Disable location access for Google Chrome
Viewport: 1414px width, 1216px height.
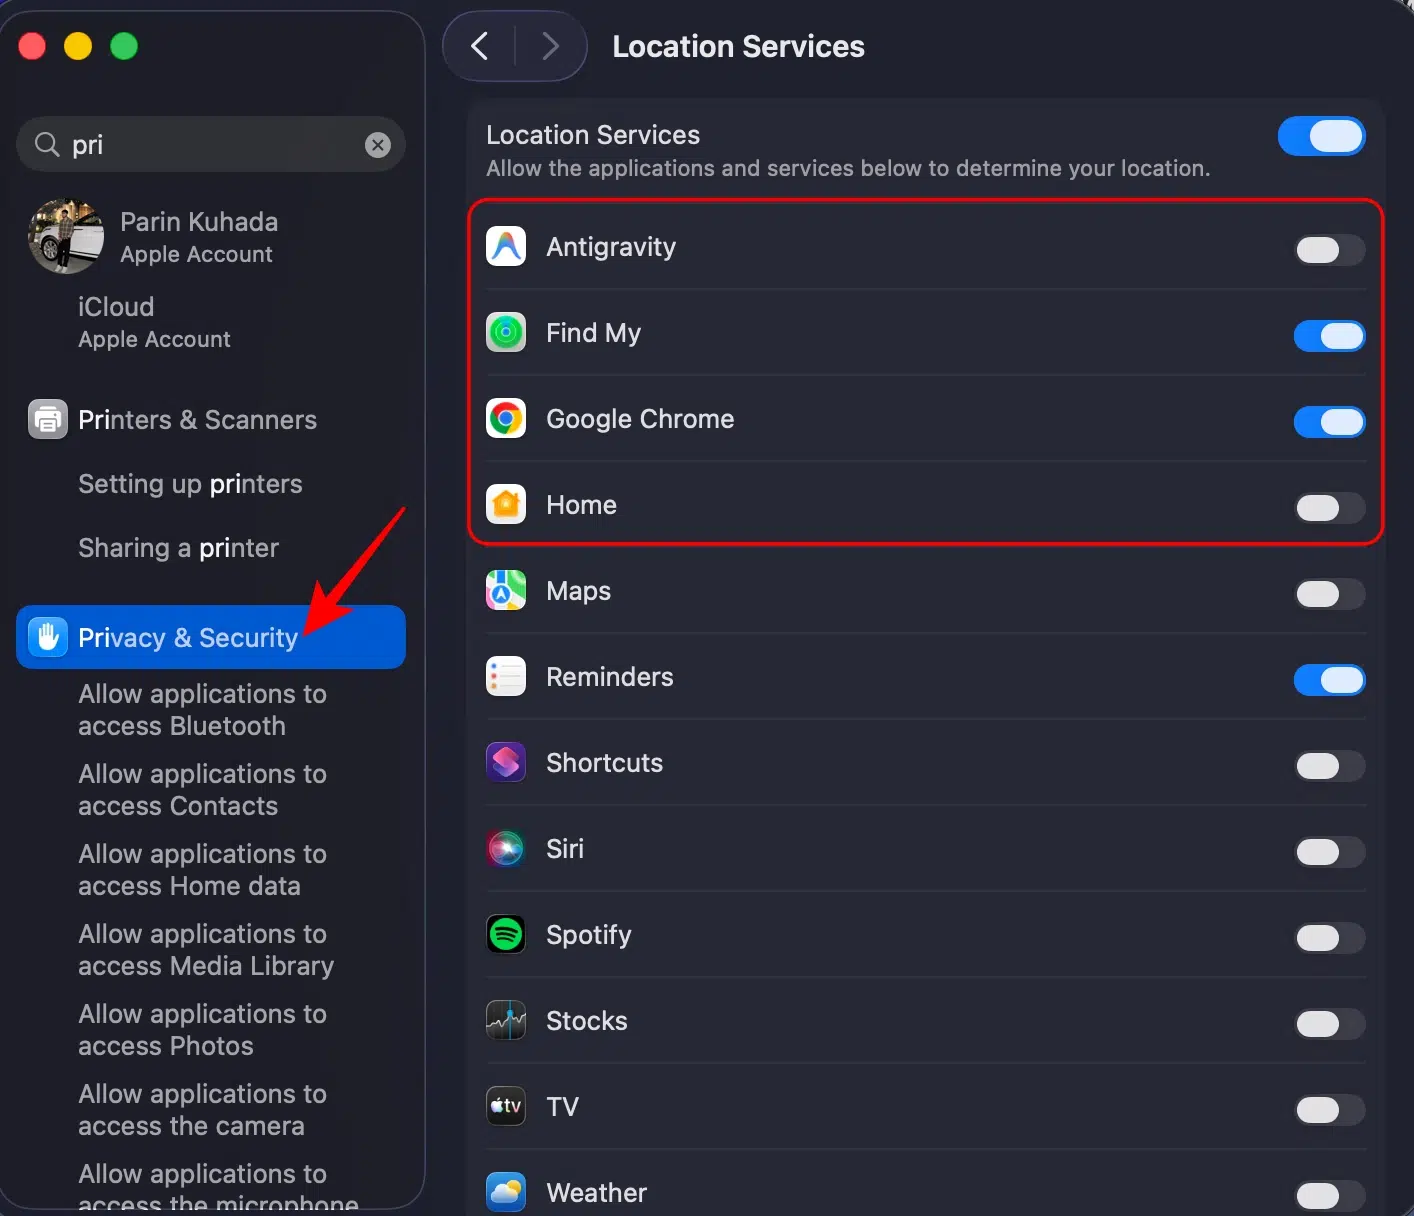[1330, 422]
